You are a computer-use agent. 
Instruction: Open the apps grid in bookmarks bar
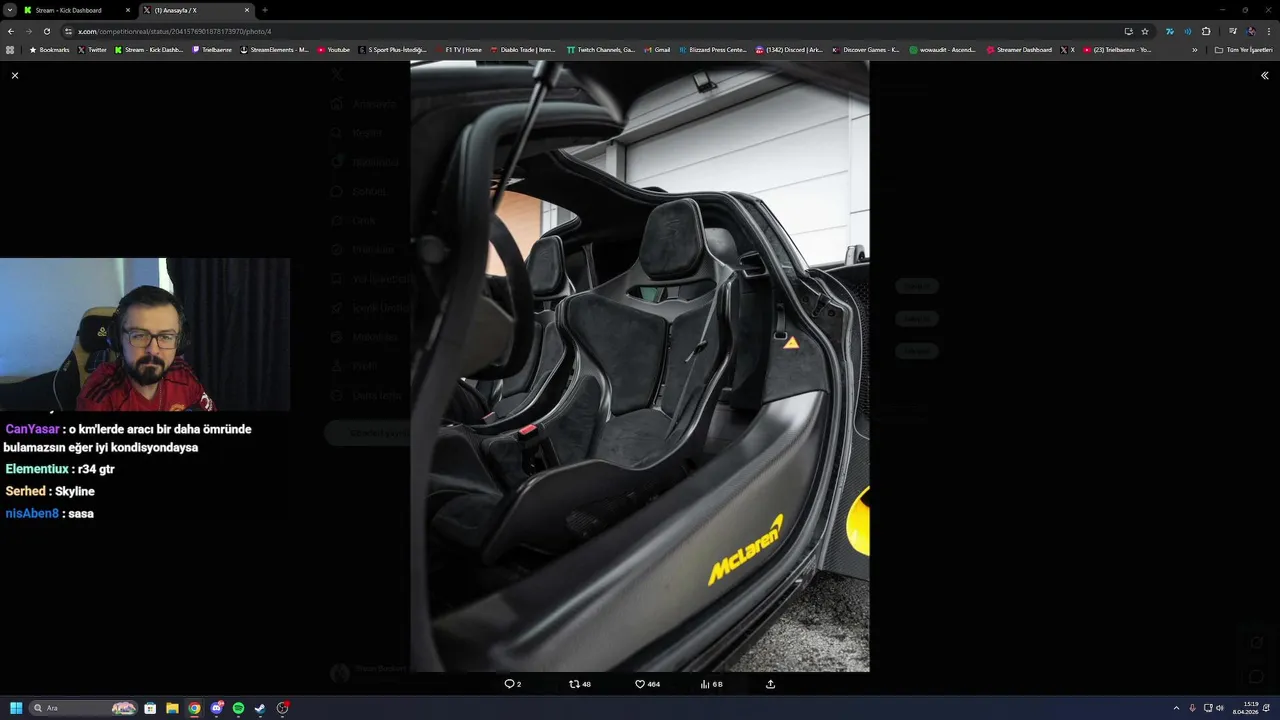click(10, 49)
